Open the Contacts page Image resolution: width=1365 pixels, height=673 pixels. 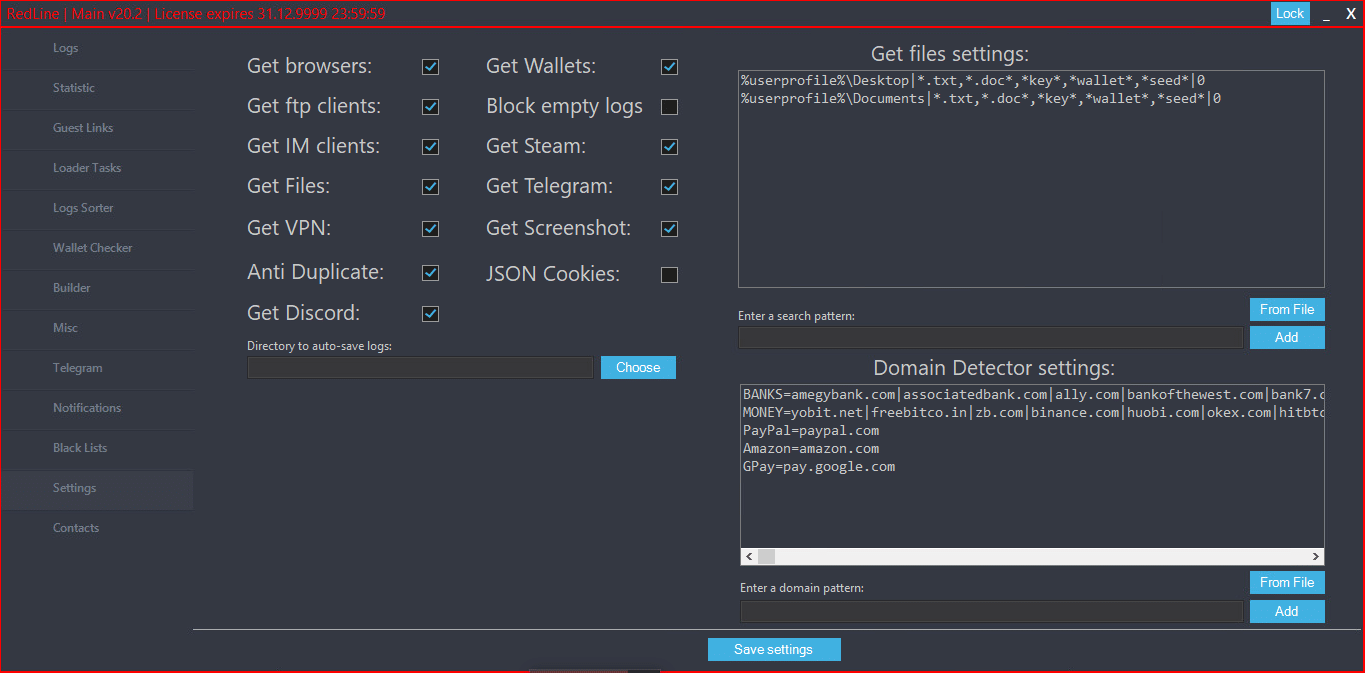(x=97, y=528)
